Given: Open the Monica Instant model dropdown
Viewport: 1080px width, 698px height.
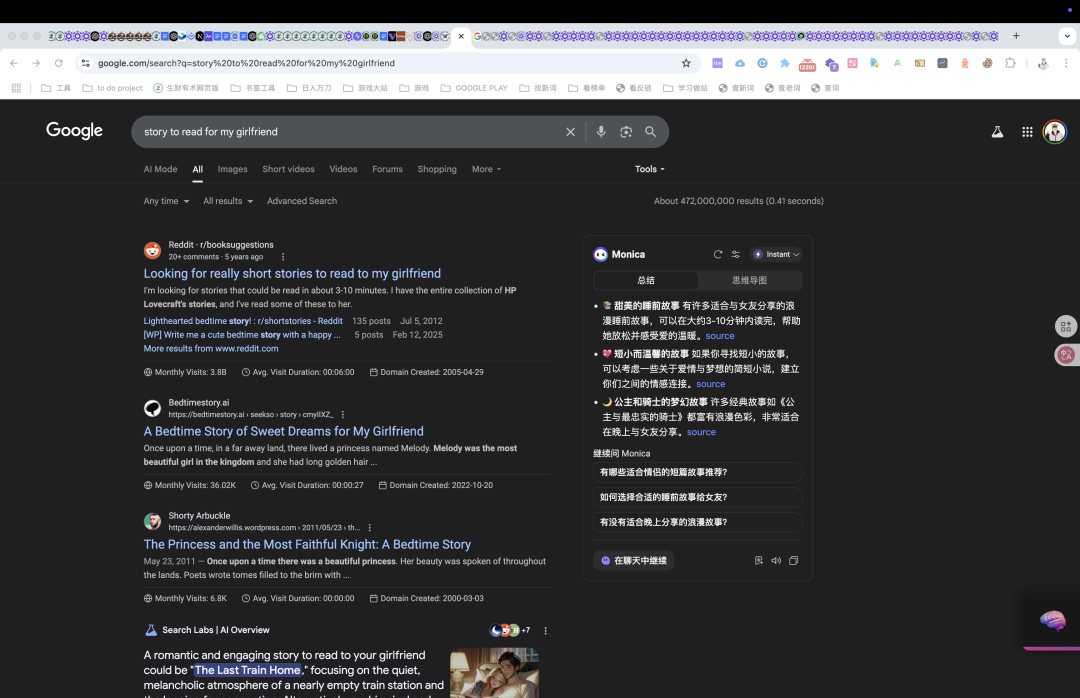Looking at the screenshot, I should click(x=776, y=254).
